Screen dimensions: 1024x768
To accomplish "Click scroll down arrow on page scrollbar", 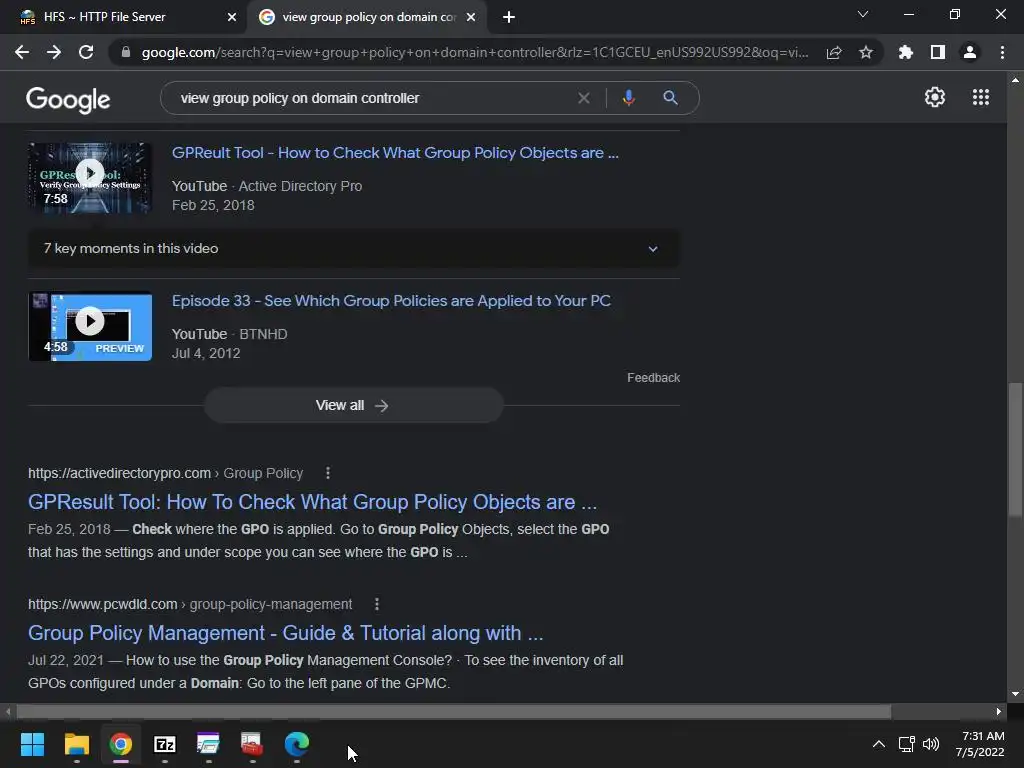I will (1015, 694).
